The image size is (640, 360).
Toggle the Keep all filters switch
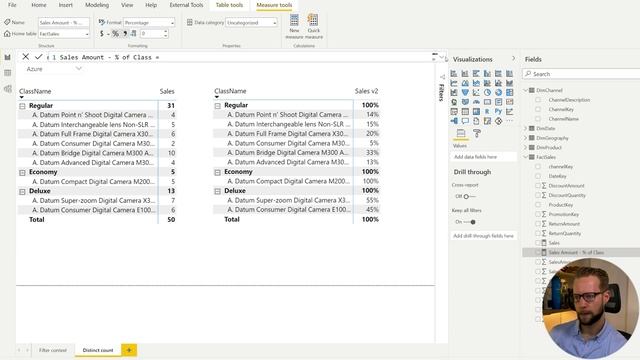tap(470, 222)
